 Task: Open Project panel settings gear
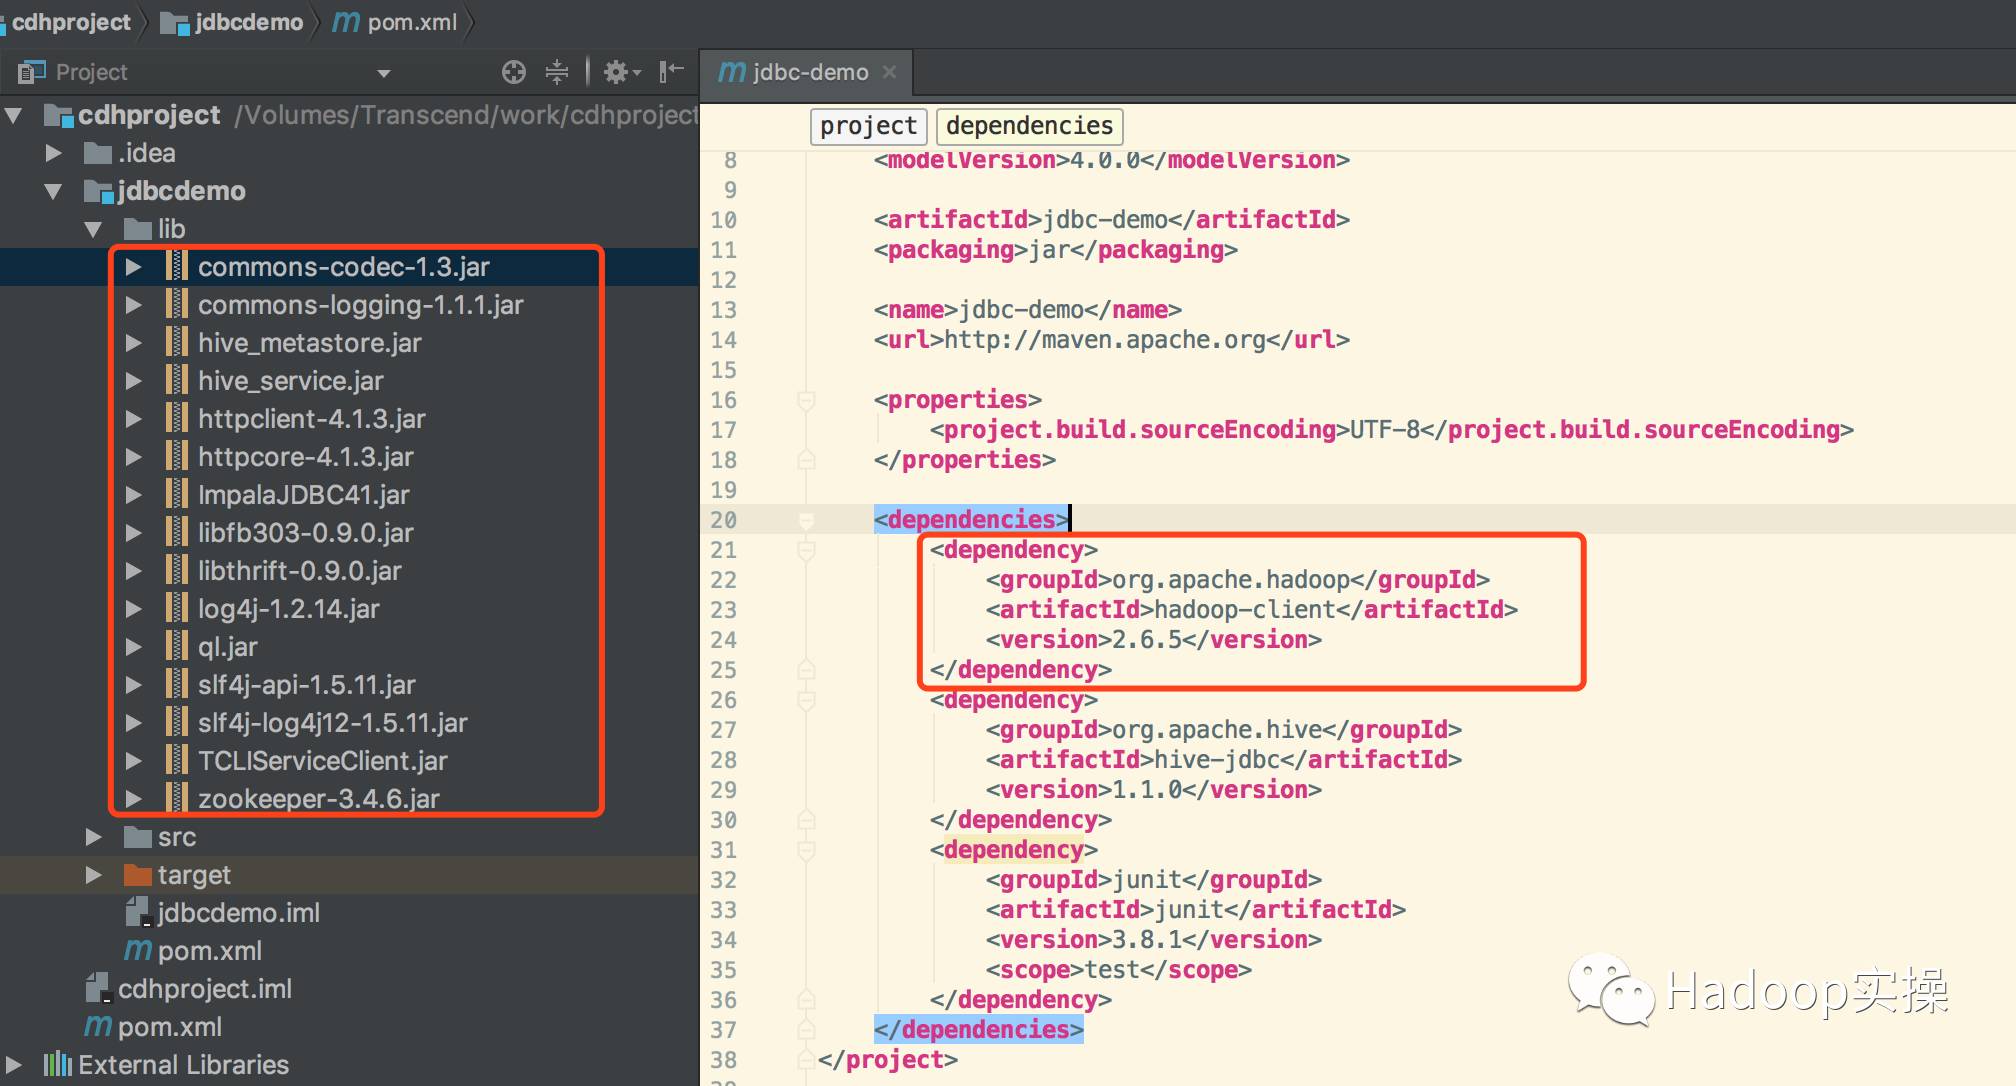pyautogui.click(x=616, y=72)
